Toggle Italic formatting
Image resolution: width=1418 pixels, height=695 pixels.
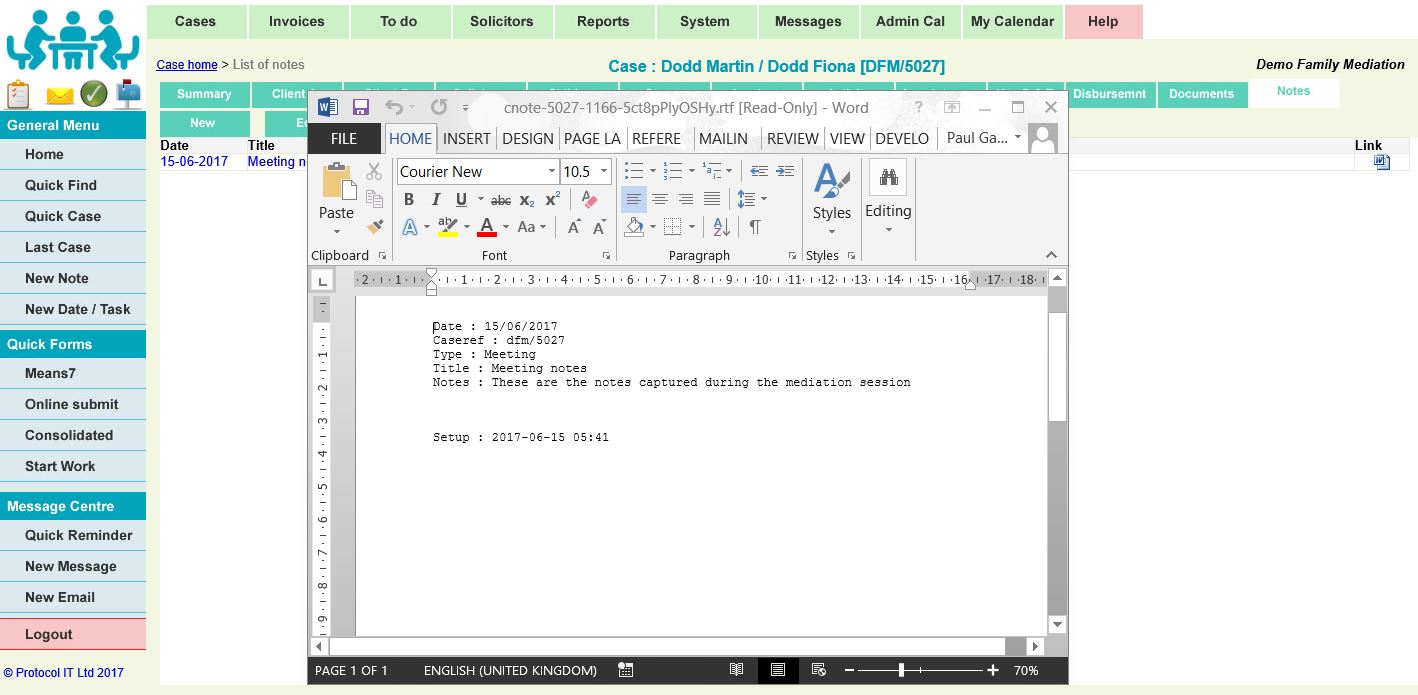tap(435, 200)
